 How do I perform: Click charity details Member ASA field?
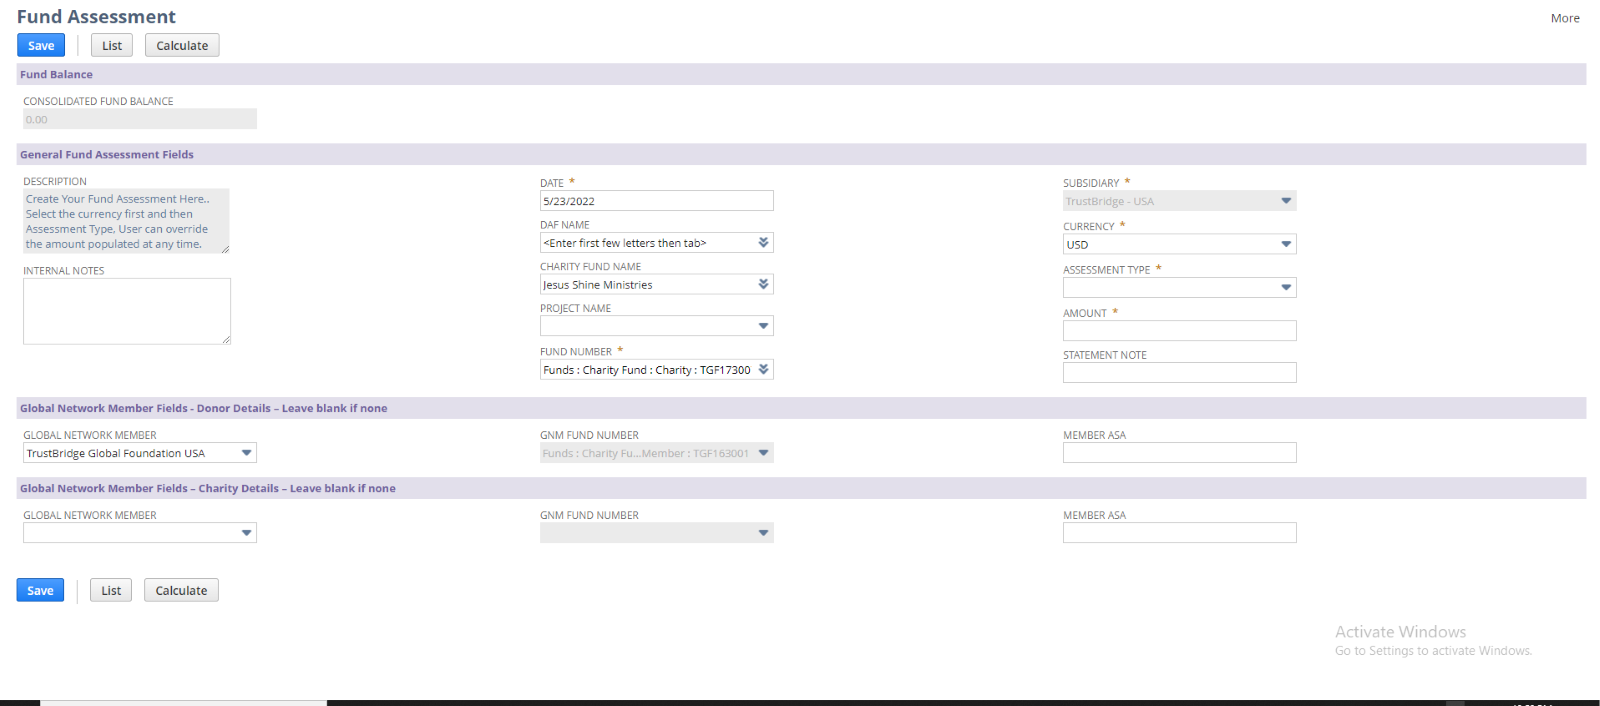click(x=1179, y=533)
